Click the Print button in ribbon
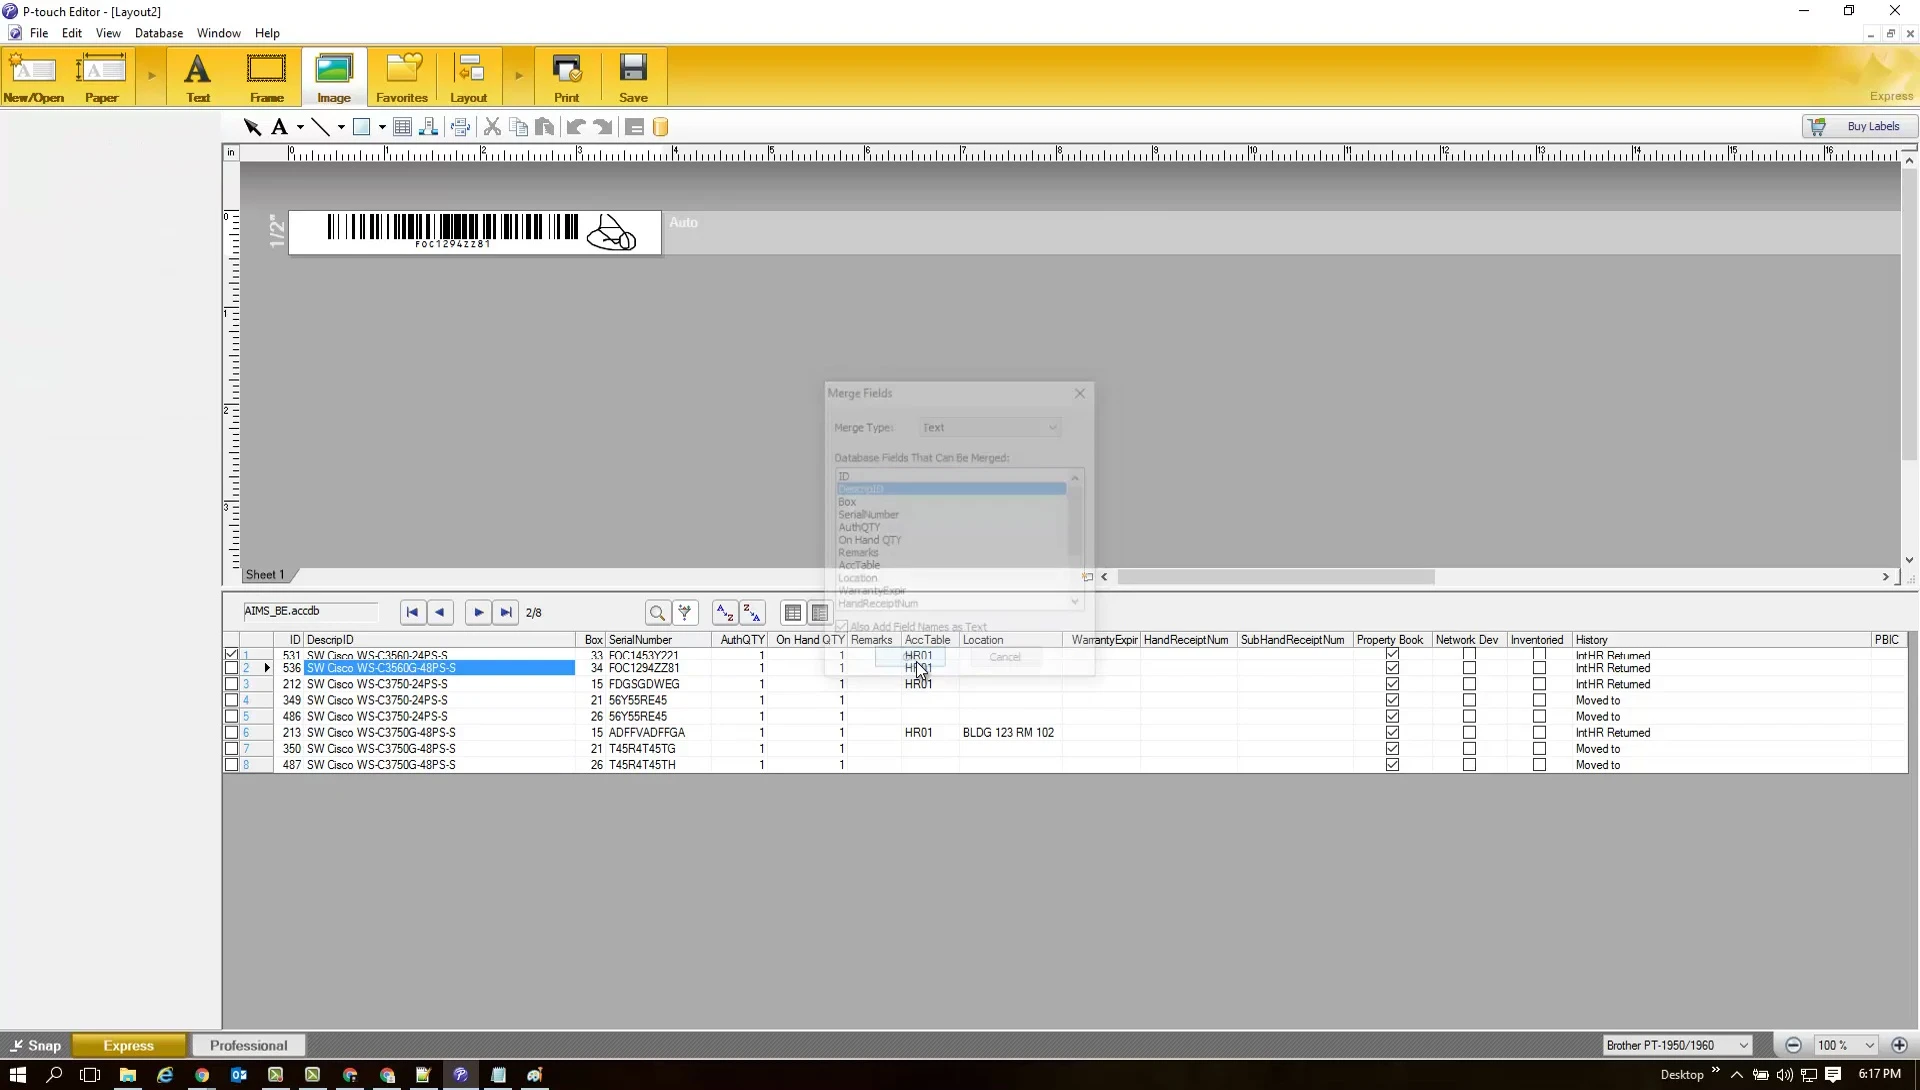This screenshot has height=1090, width=1920. tap(567, 77)
